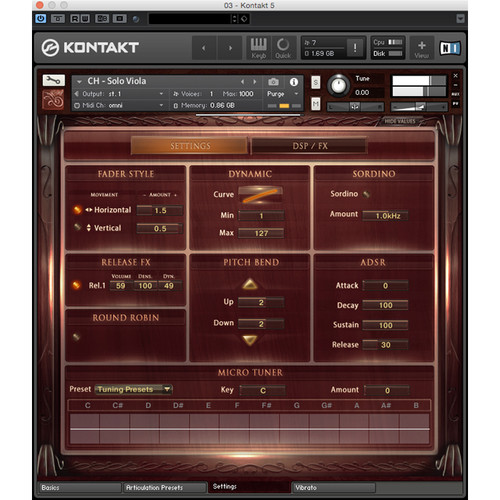
Task: Enable Vertical fader movement
Action: (77, 227)
